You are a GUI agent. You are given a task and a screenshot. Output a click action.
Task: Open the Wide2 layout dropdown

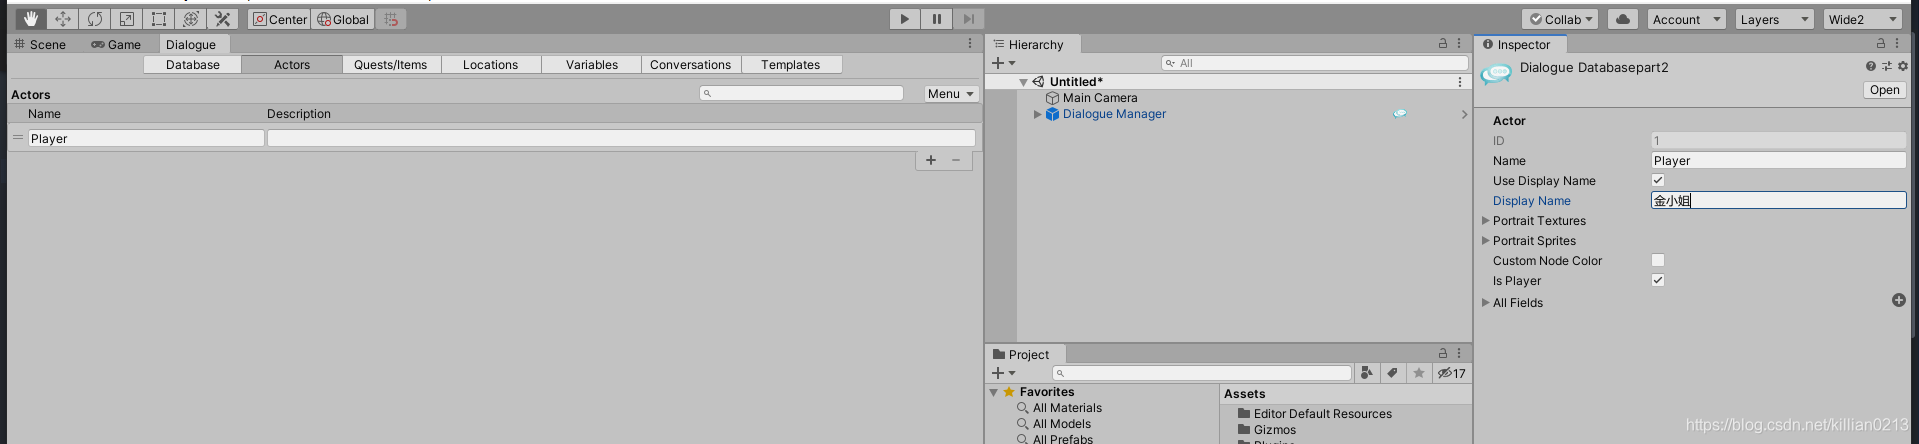[1861, 19]
